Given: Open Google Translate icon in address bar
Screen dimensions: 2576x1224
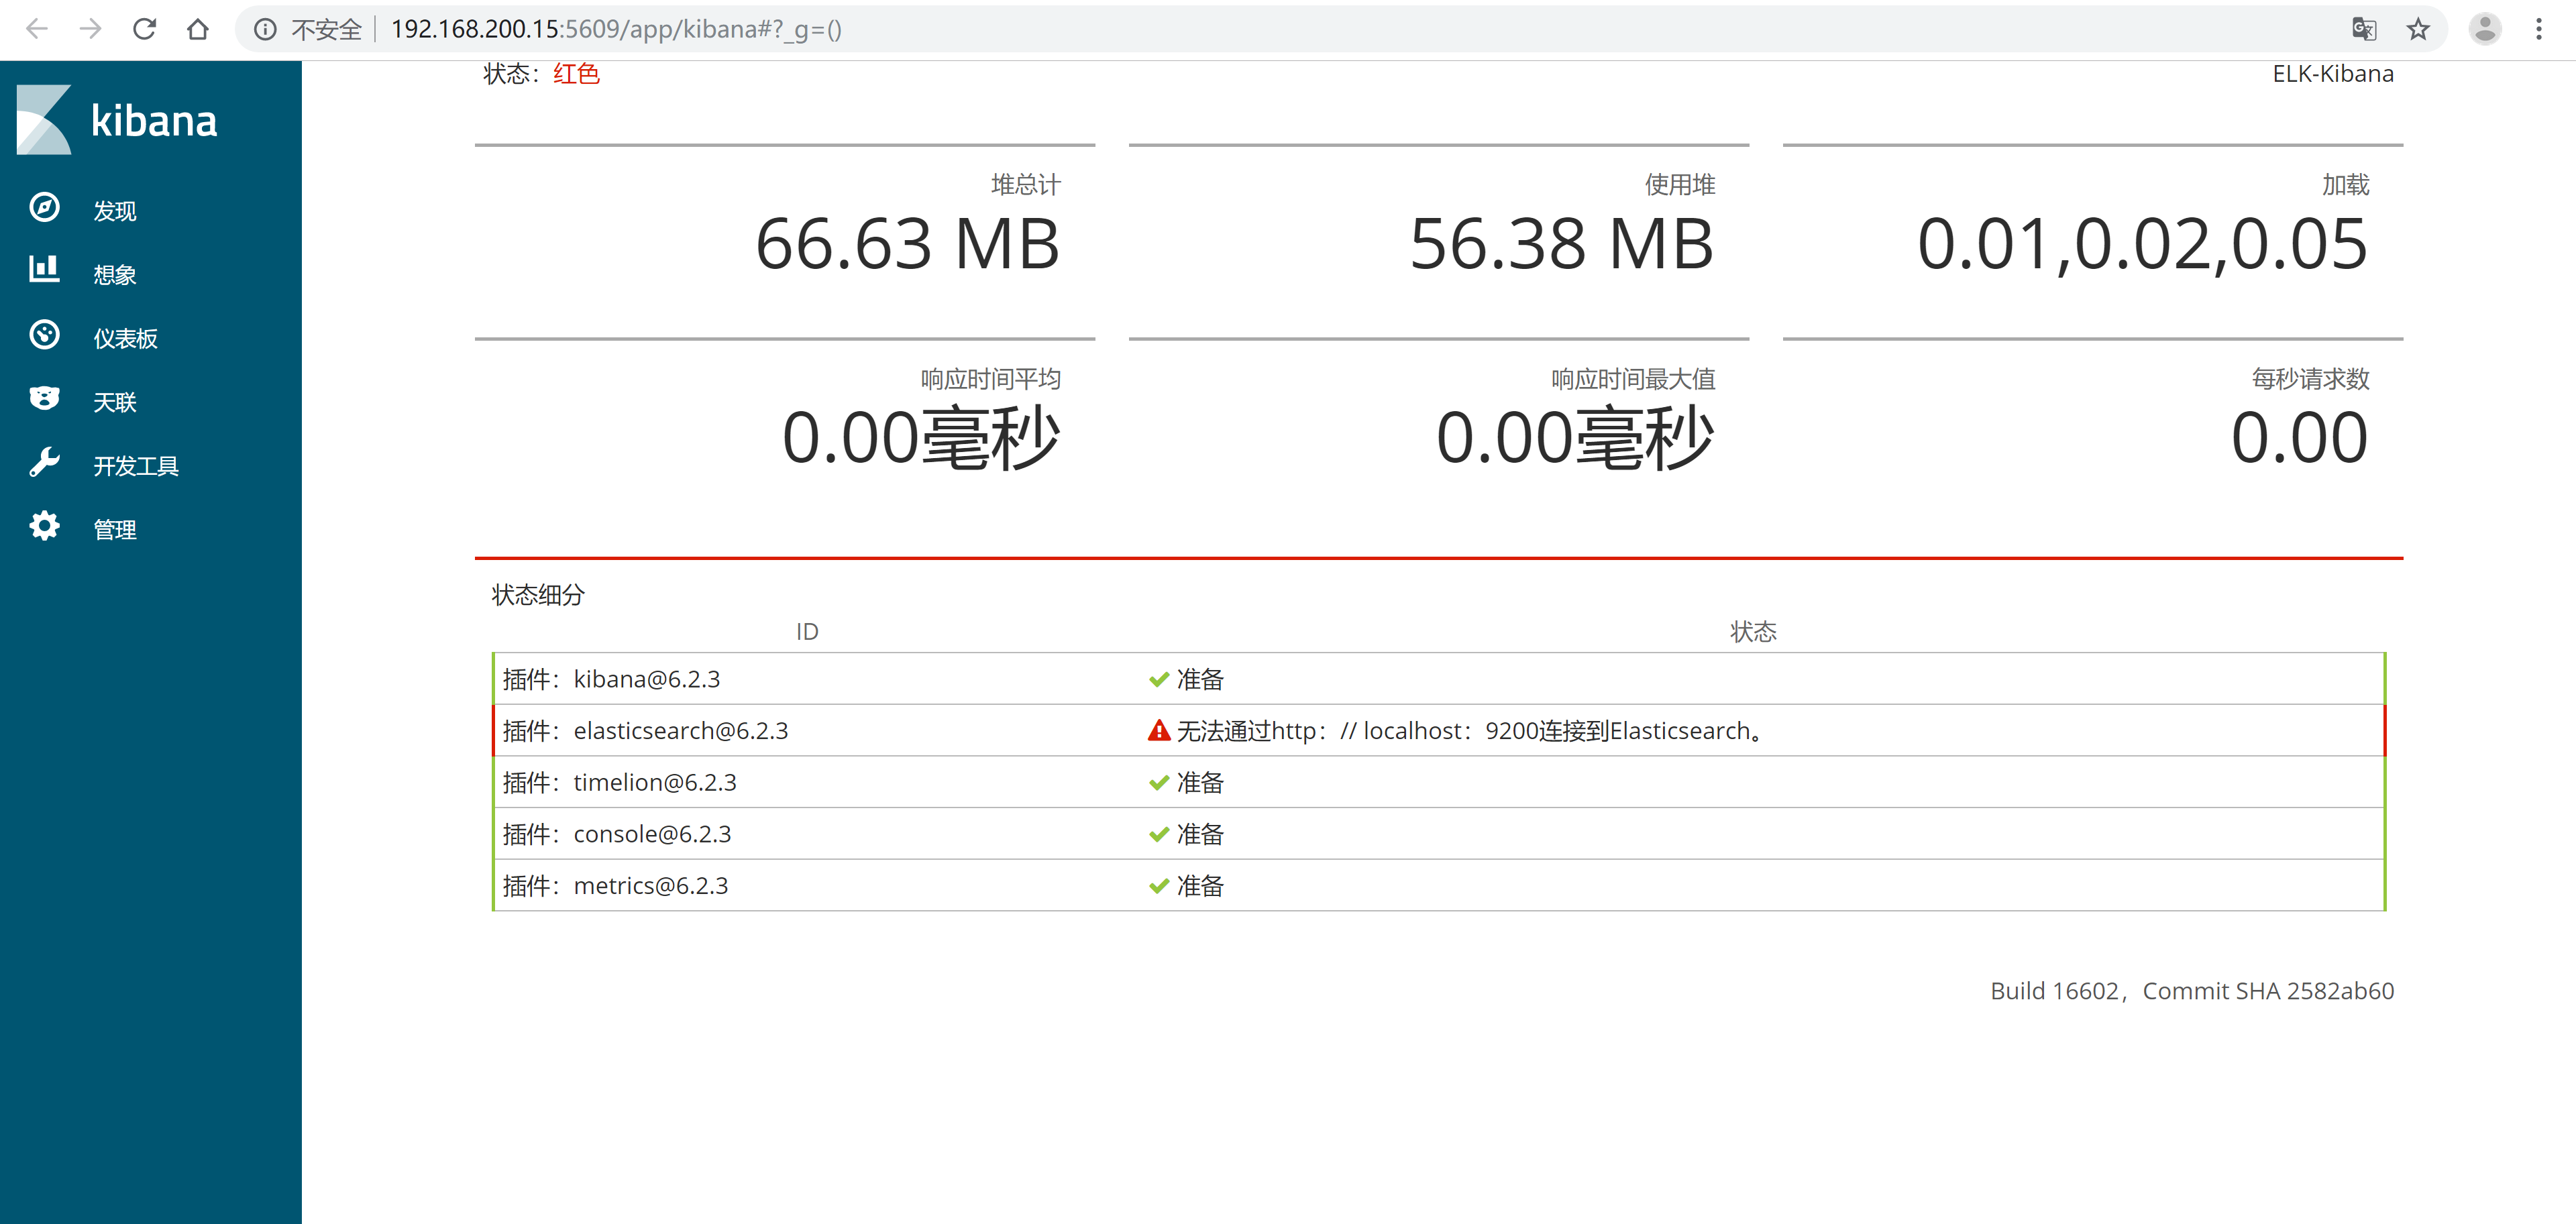Looking at the screenshot, I should pyautogui.click(x=2363, y=29).
